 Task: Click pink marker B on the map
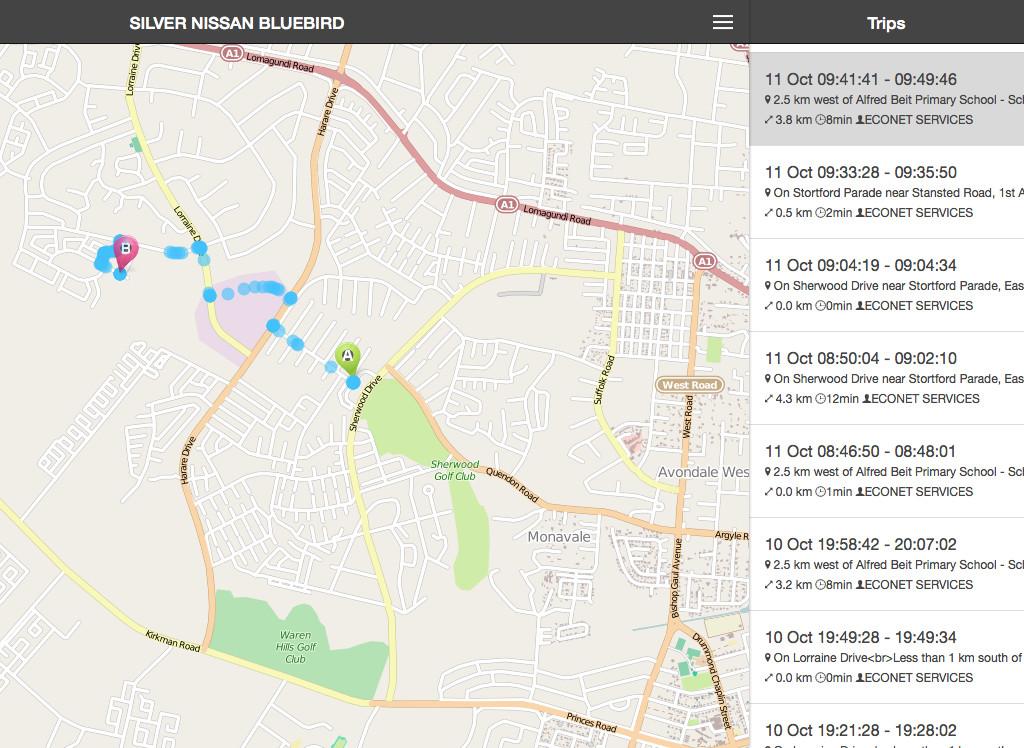click(x=125, y=252)
